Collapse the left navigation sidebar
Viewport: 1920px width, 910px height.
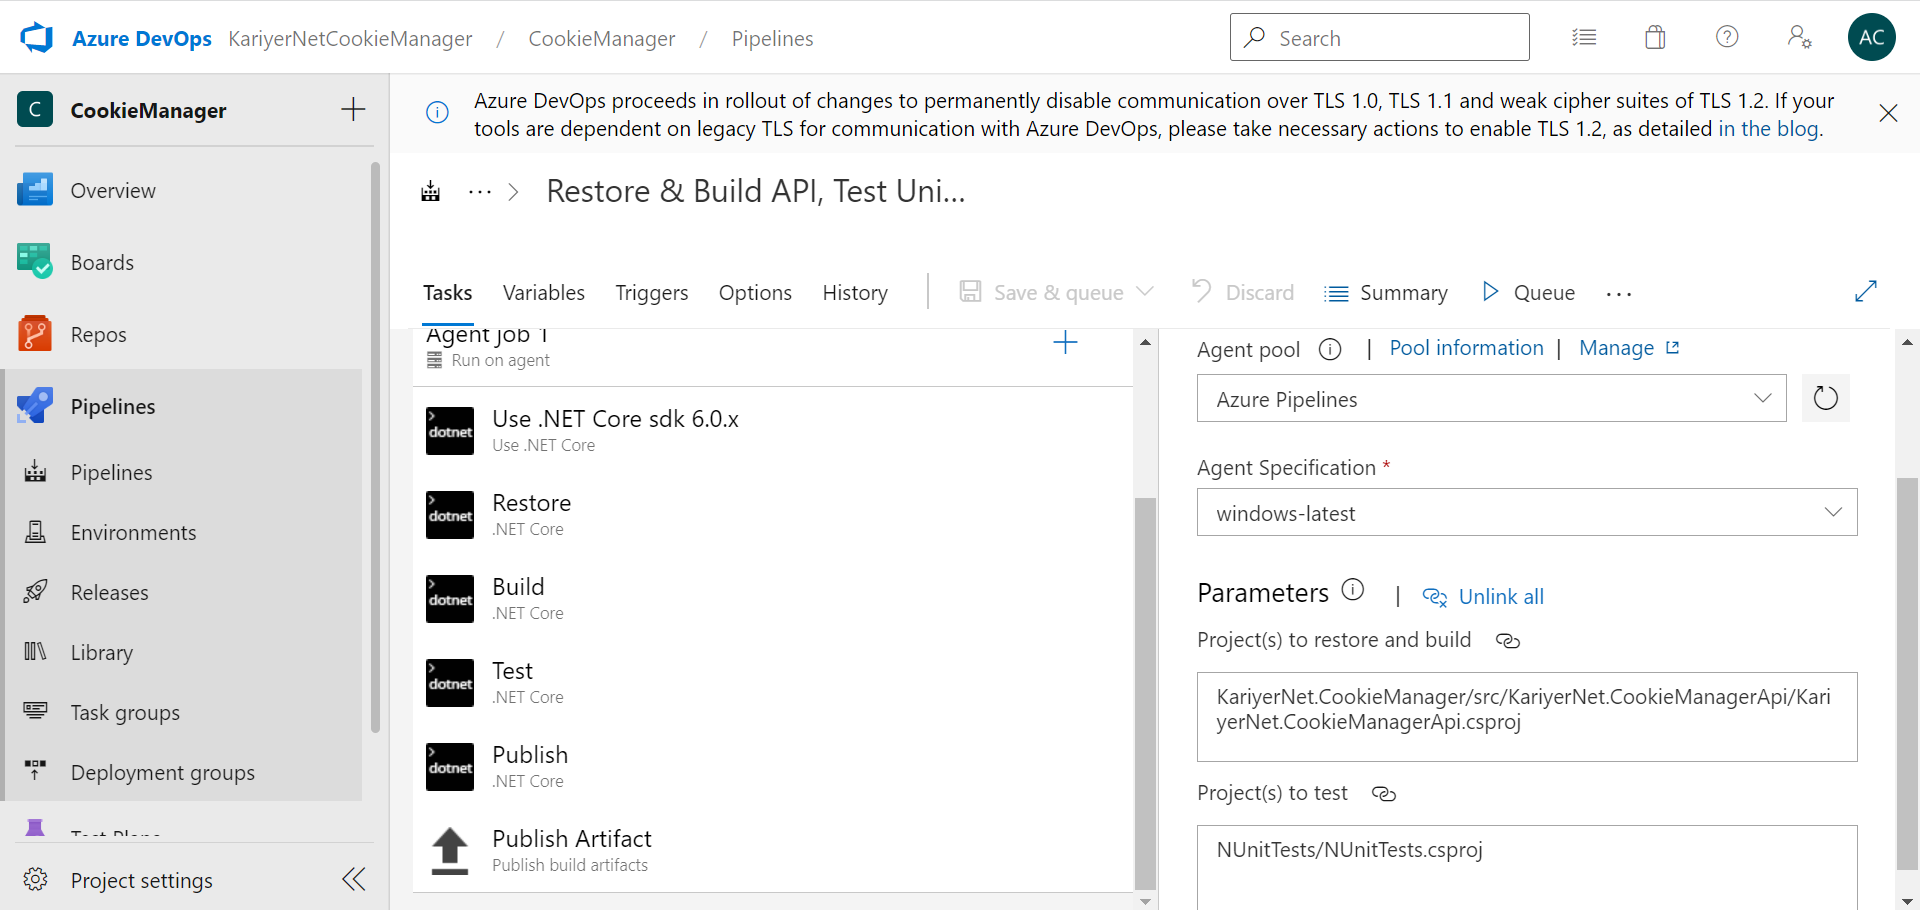coord(353,879)
